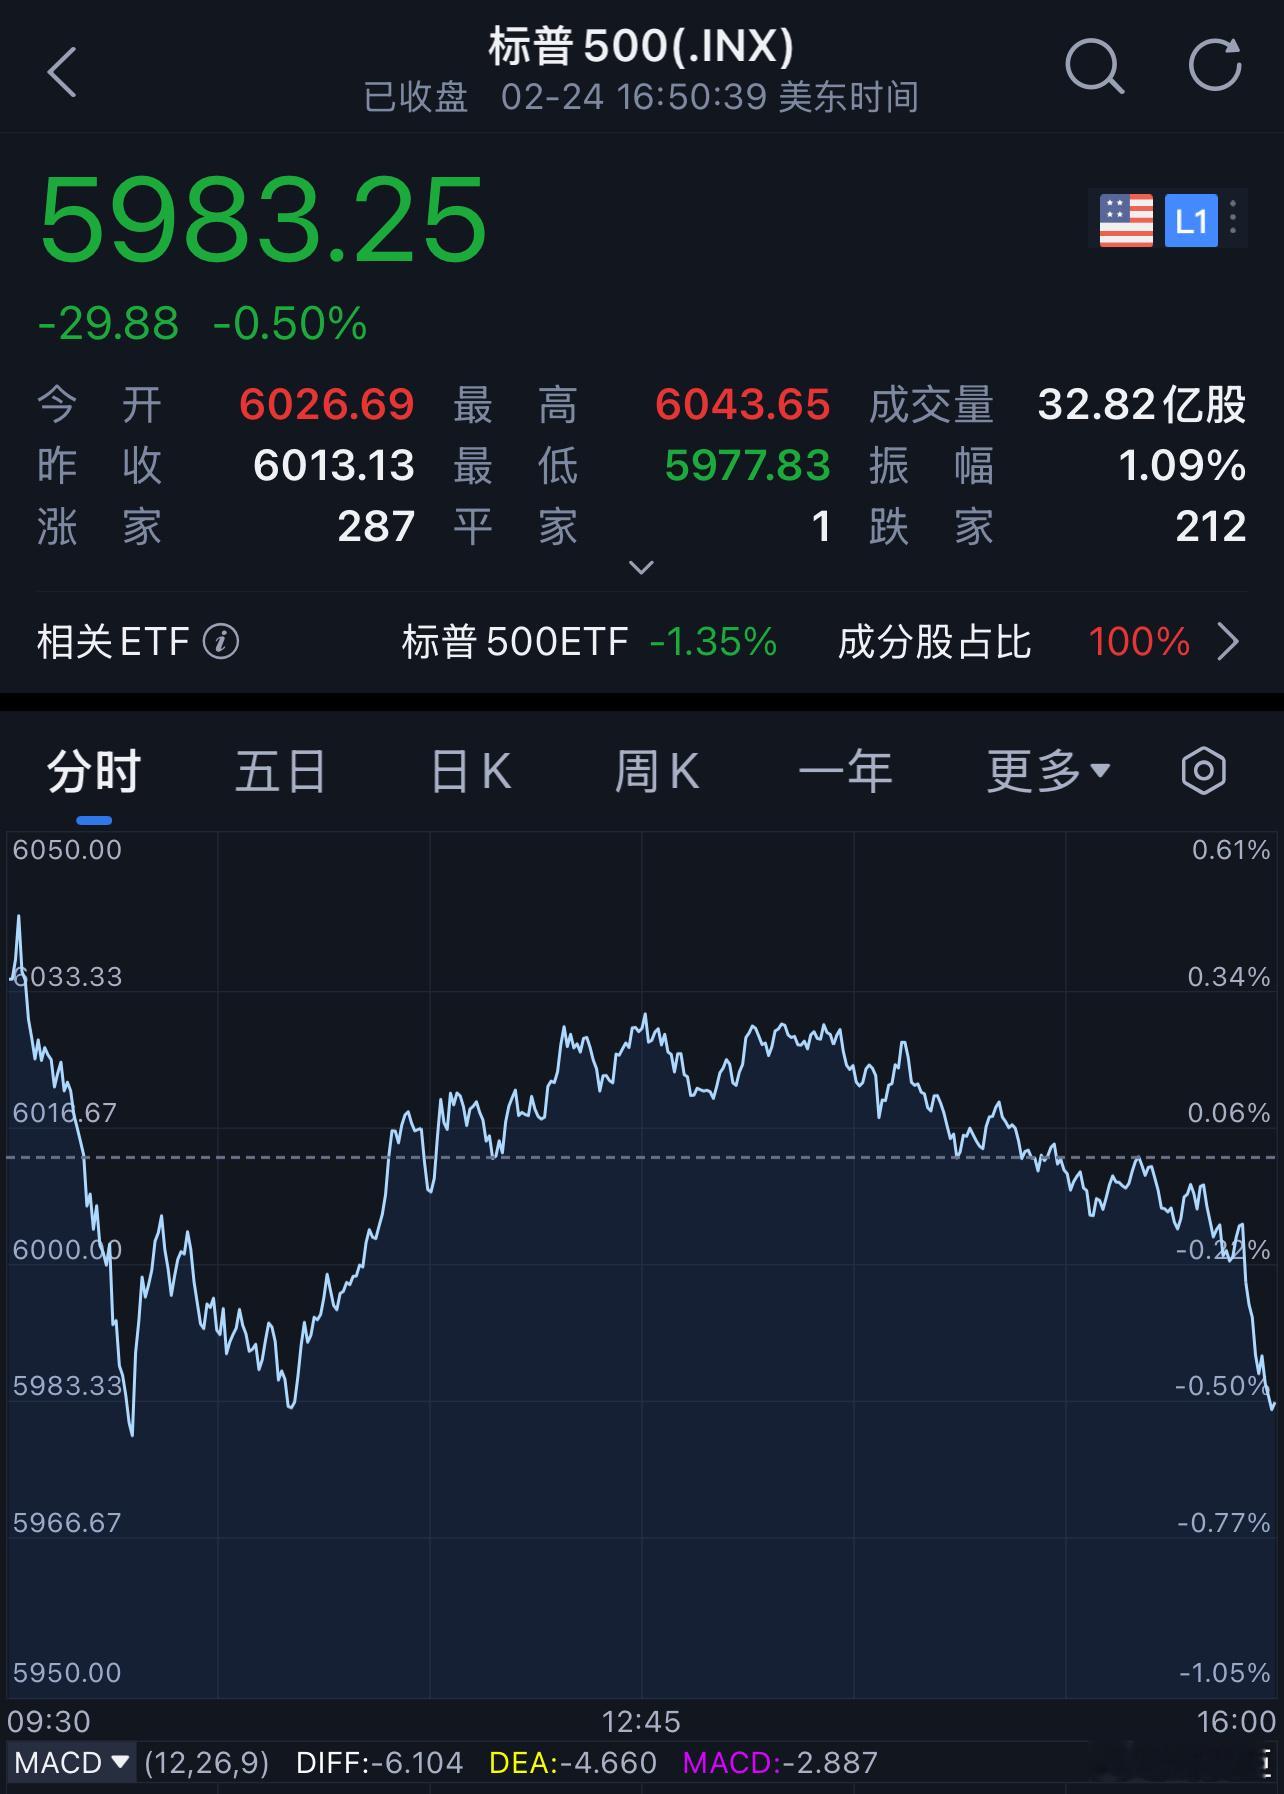The width and height of the screenshot is (1284, 1794).
Task: Tap the 12:45 time axis label
Action: [x=641, y=1721]
